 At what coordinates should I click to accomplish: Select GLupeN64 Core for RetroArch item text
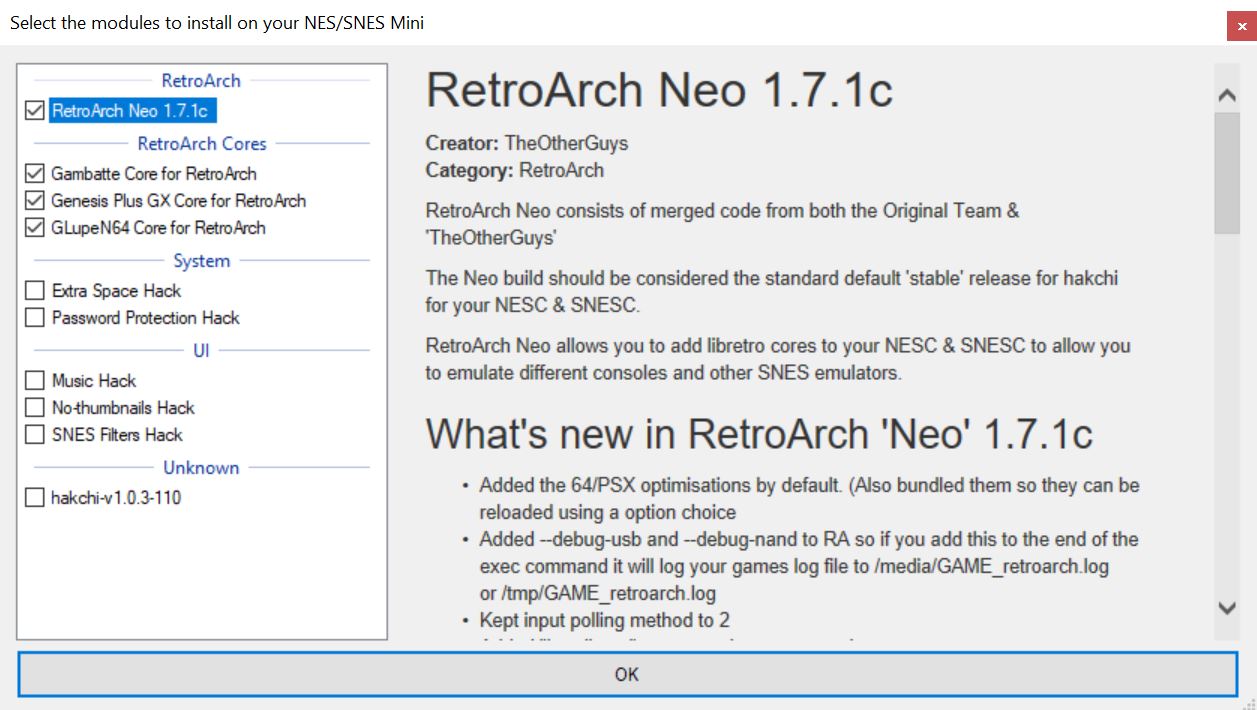(159, 228)
